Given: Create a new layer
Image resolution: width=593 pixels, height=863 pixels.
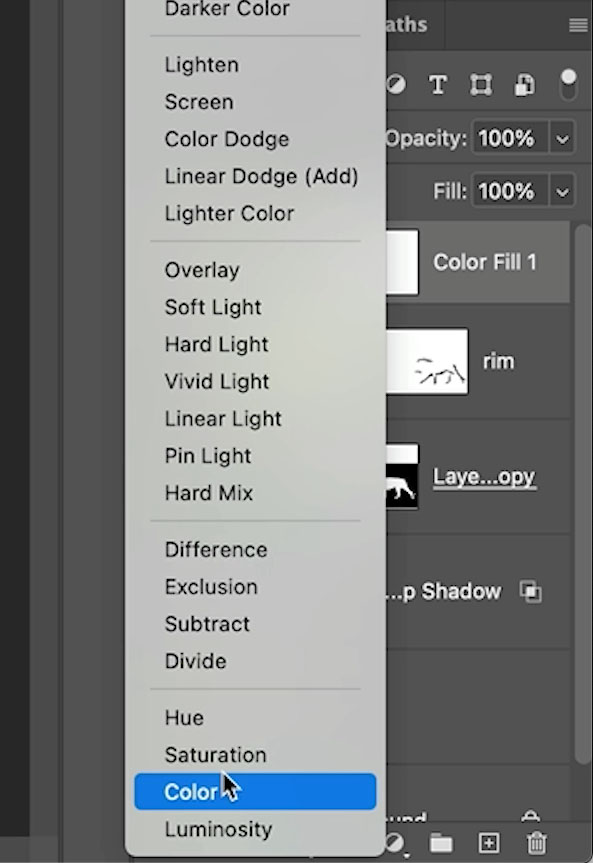Looking at the screenshot, I should pyautogui.click(x=489, y=842).
